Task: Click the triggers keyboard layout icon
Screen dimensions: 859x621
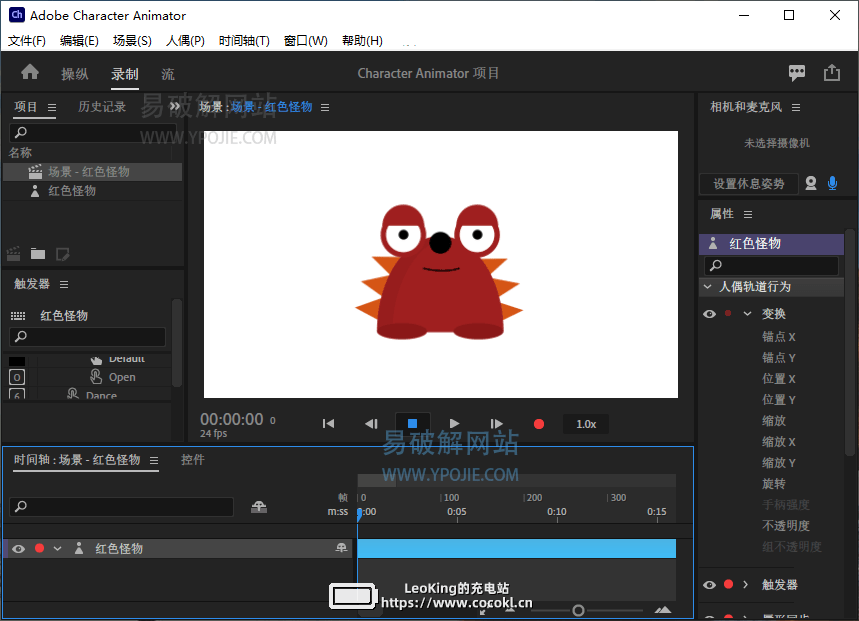Action: tap(18, 315)
